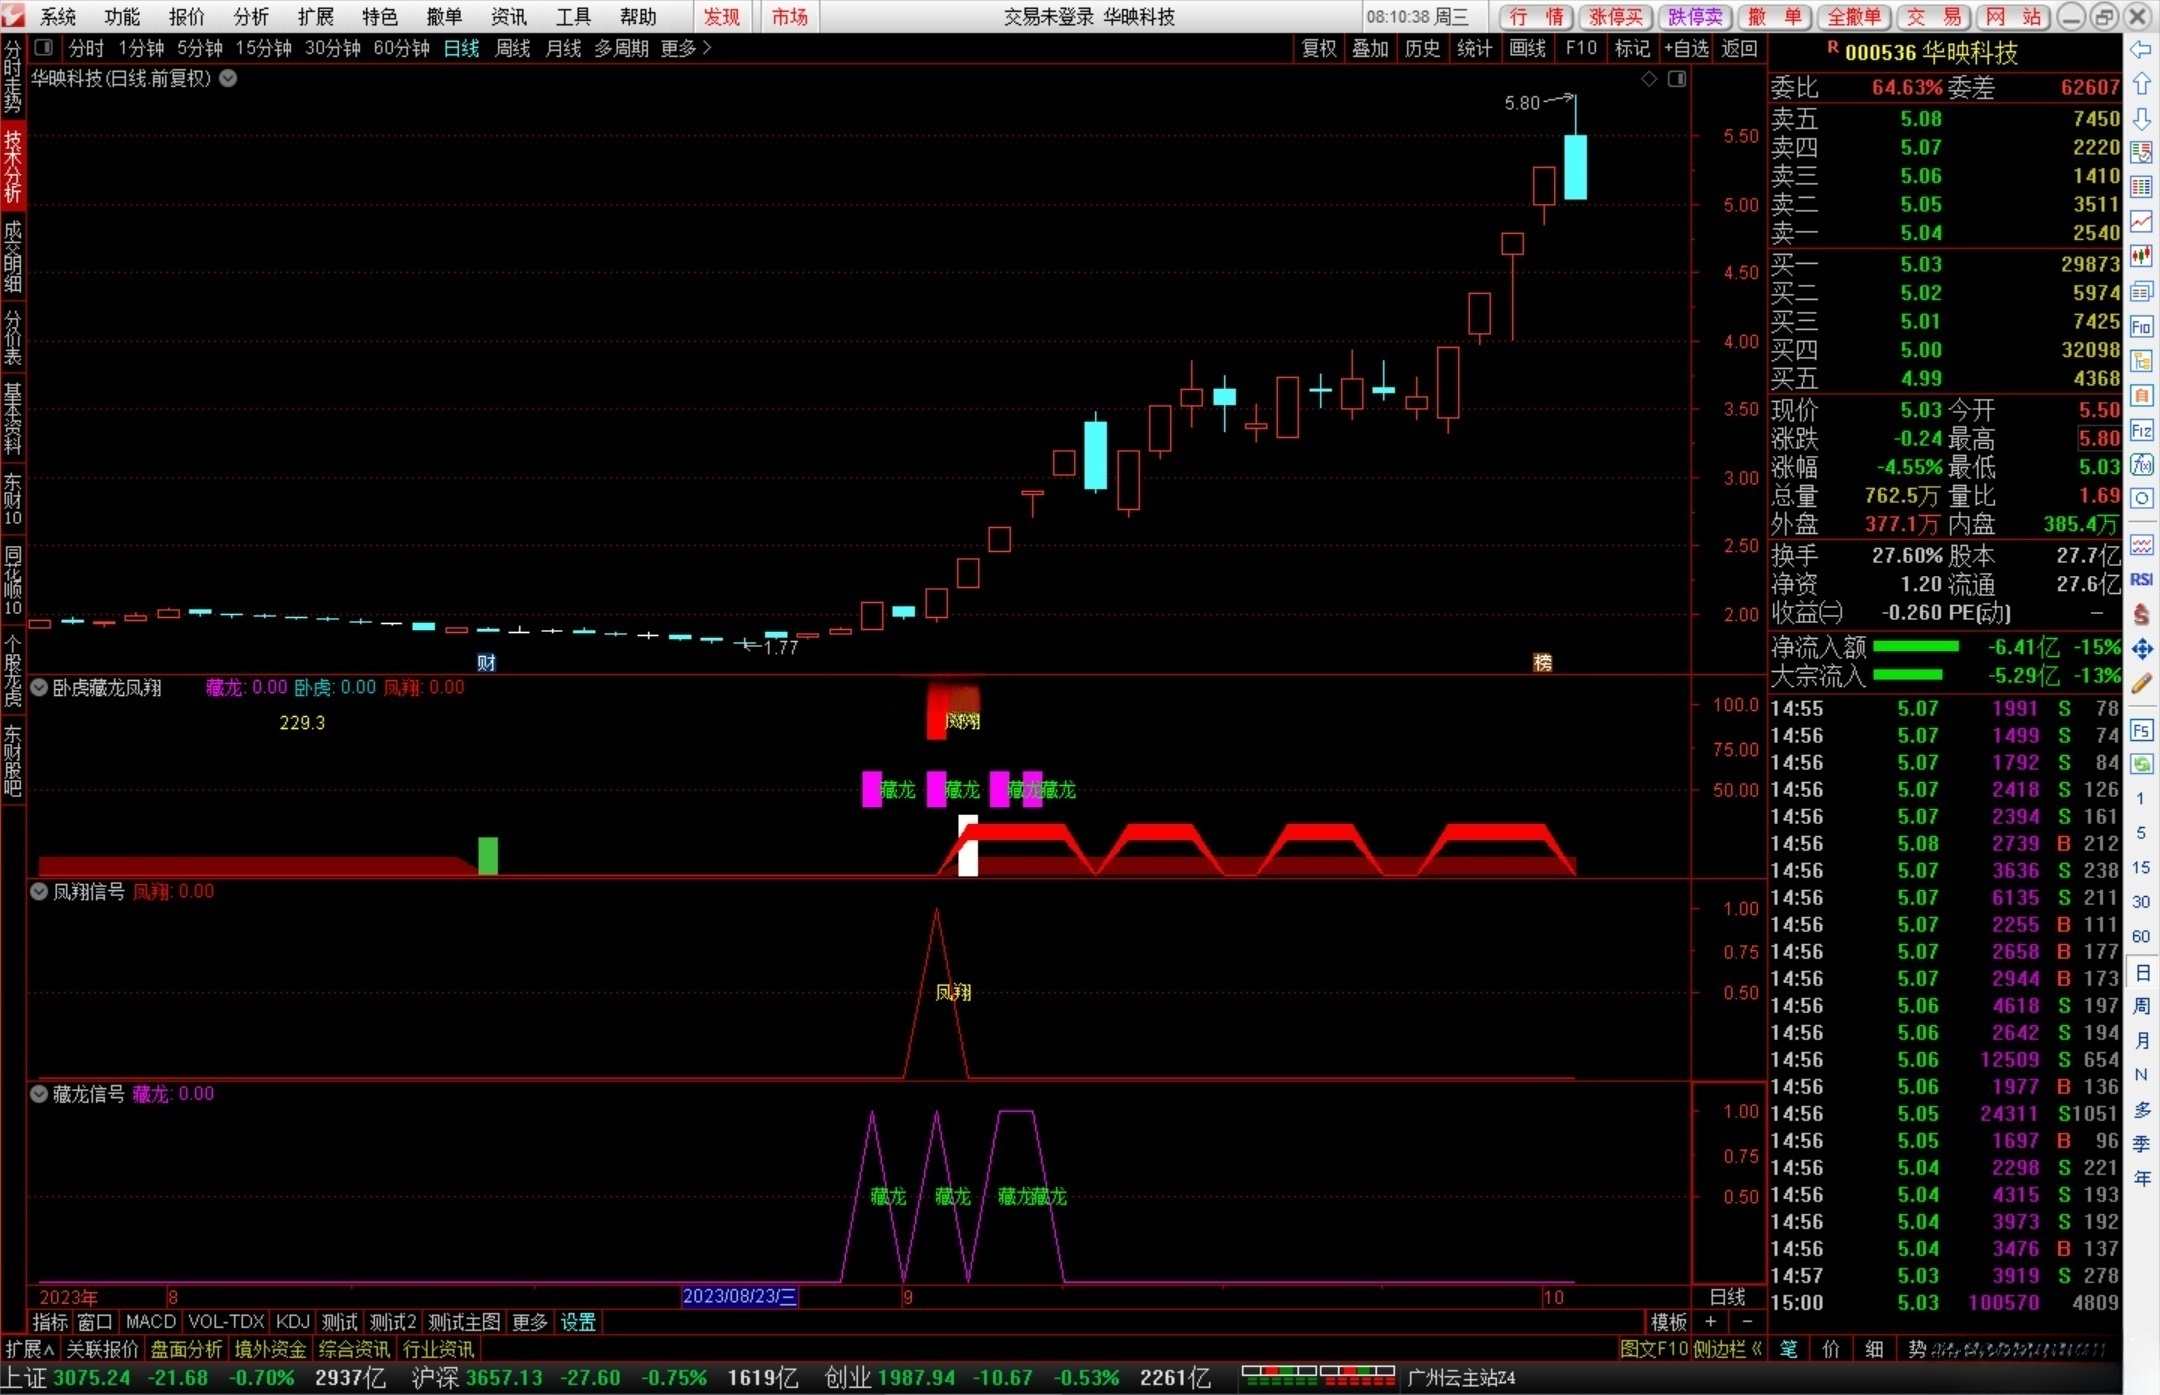Click the candlestick chart icon in the right sidebar
The image size is (2160, 1395).
point(2141,256)
